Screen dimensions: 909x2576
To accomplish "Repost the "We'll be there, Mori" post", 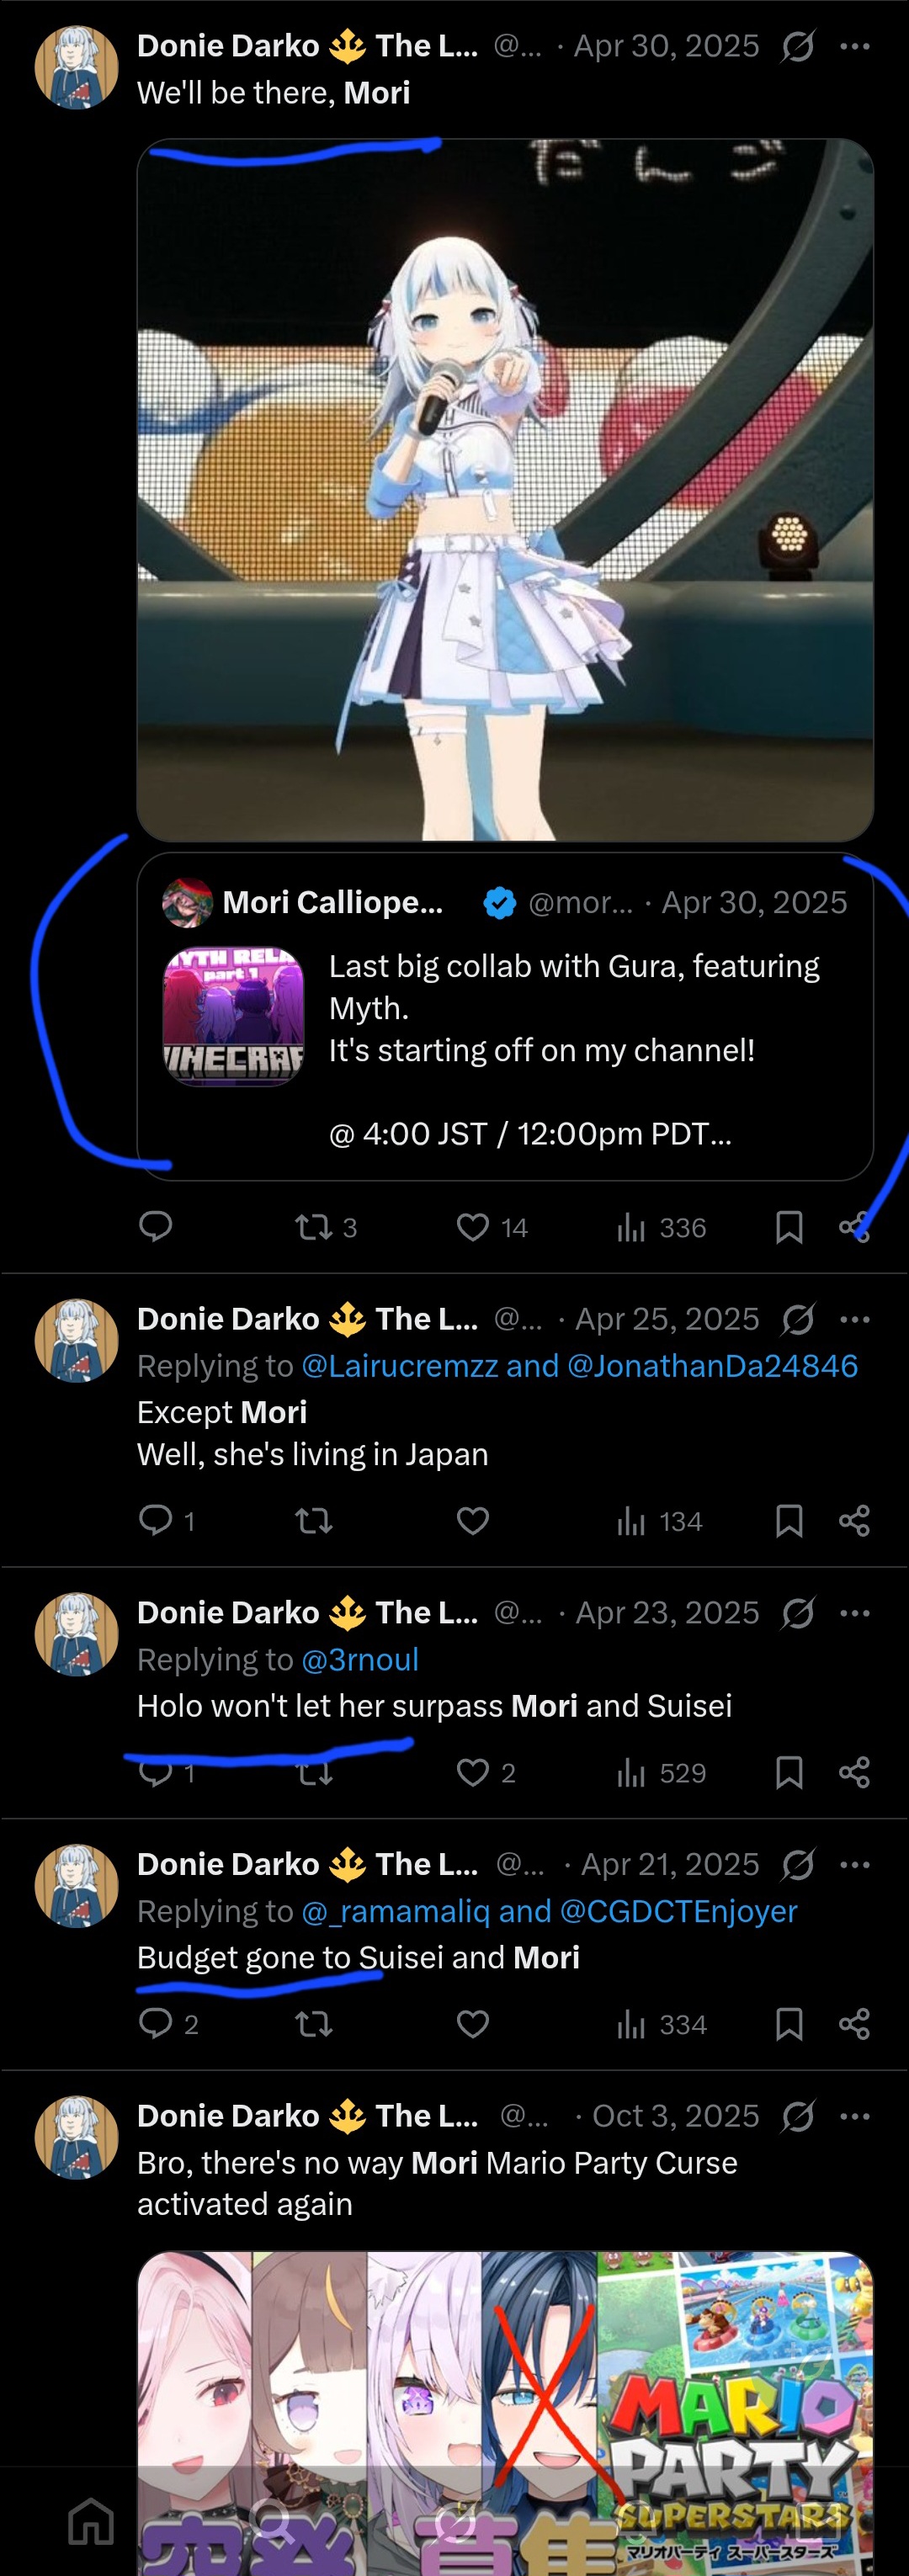I will tap(314, 1227).
